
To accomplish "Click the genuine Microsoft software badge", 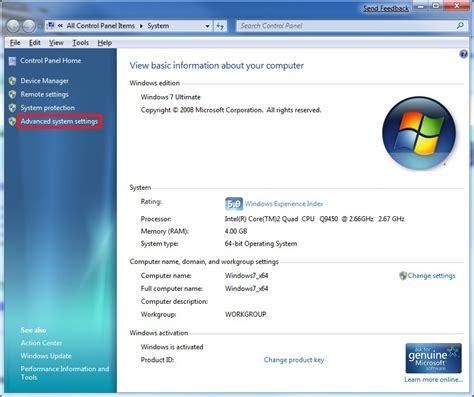I will tap(433, 358).
